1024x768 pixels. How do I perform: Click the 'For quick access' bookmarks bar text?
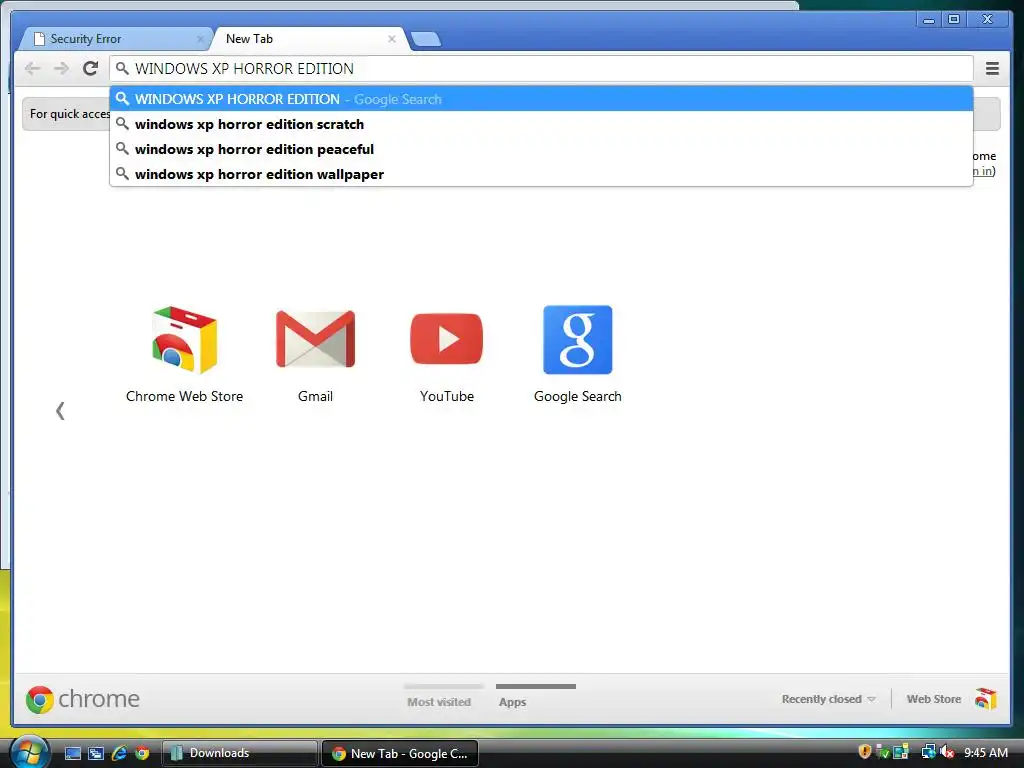70,114
